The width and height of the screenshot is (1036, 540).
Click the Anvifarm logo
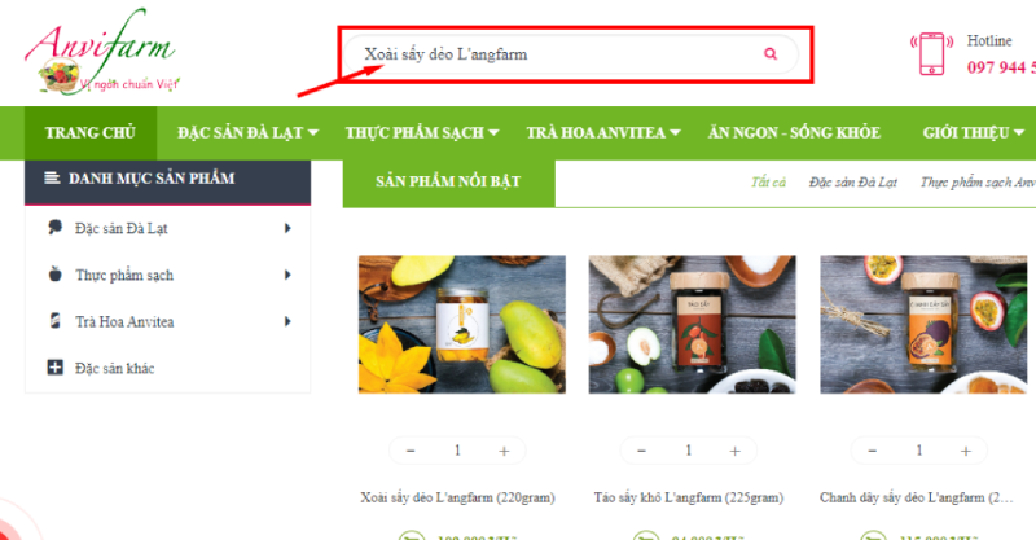(101, 53)
